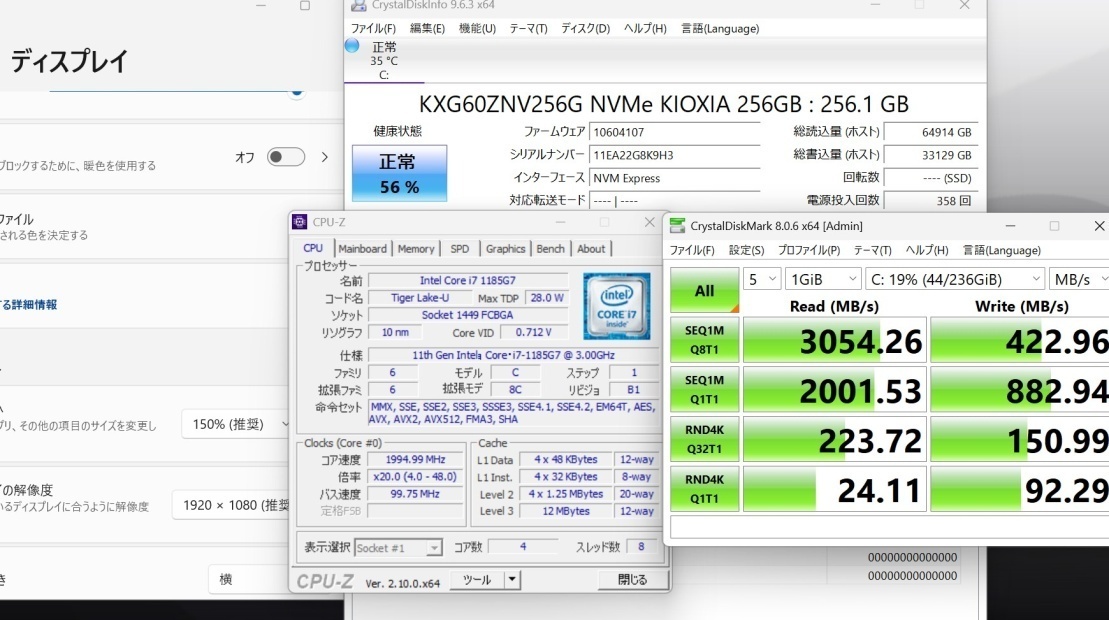Click the Max TDP value 28.0 W

click(x=547, y=298)
